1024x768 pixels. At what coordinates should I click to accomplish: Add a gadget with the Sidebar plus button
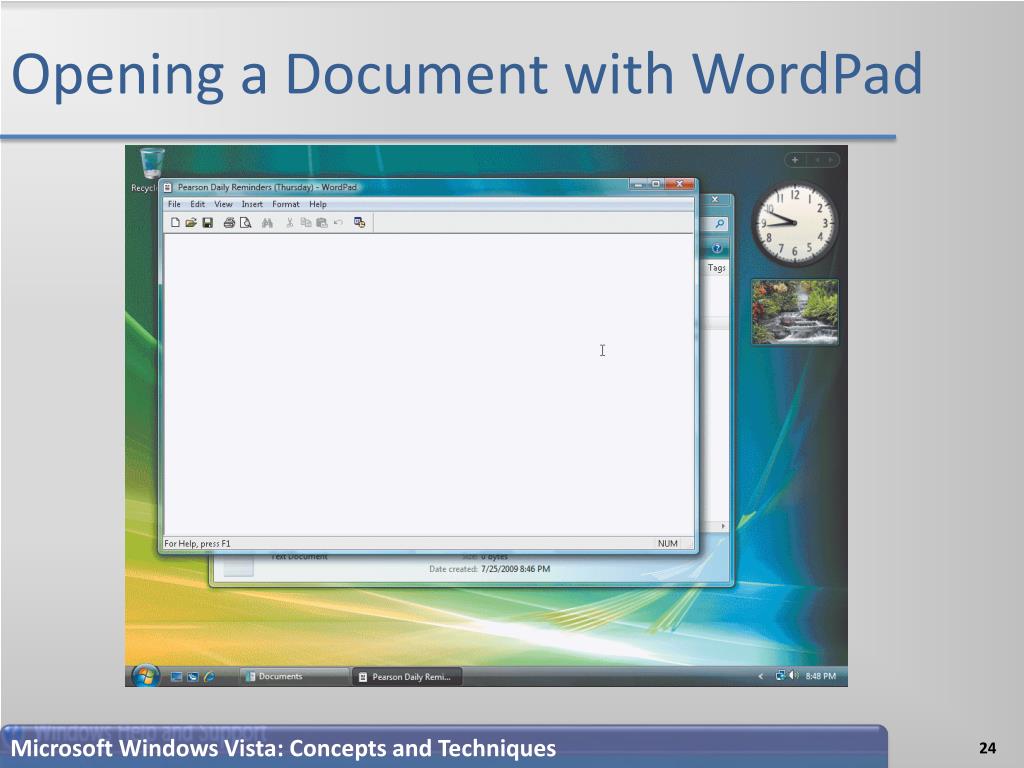[x=795, y=159]
